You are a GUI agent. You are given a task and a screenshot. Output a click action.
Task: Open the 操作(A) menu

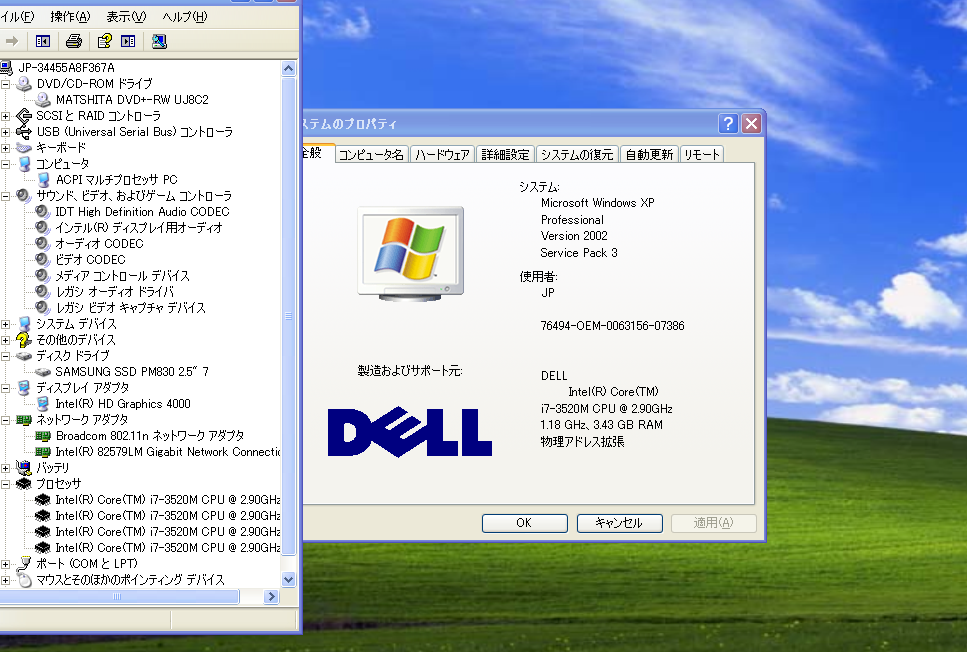pyautogui.click(x=70, y=17)
